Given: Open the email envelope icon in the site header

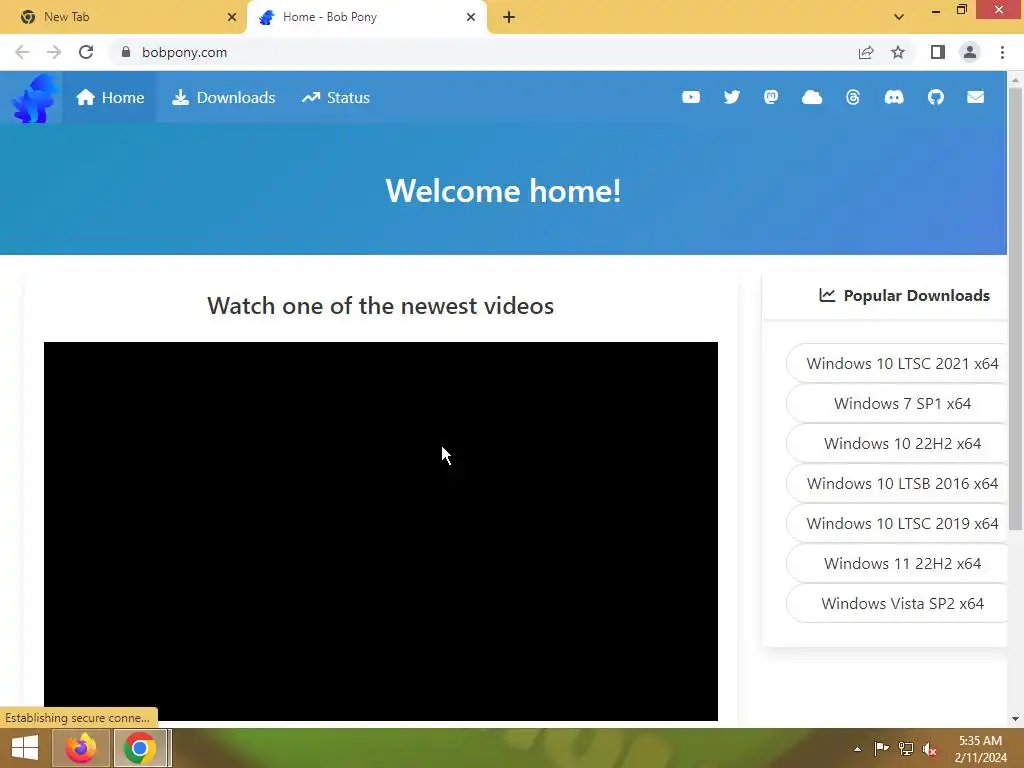Looking at the screenshot, I should coord(976,97).
